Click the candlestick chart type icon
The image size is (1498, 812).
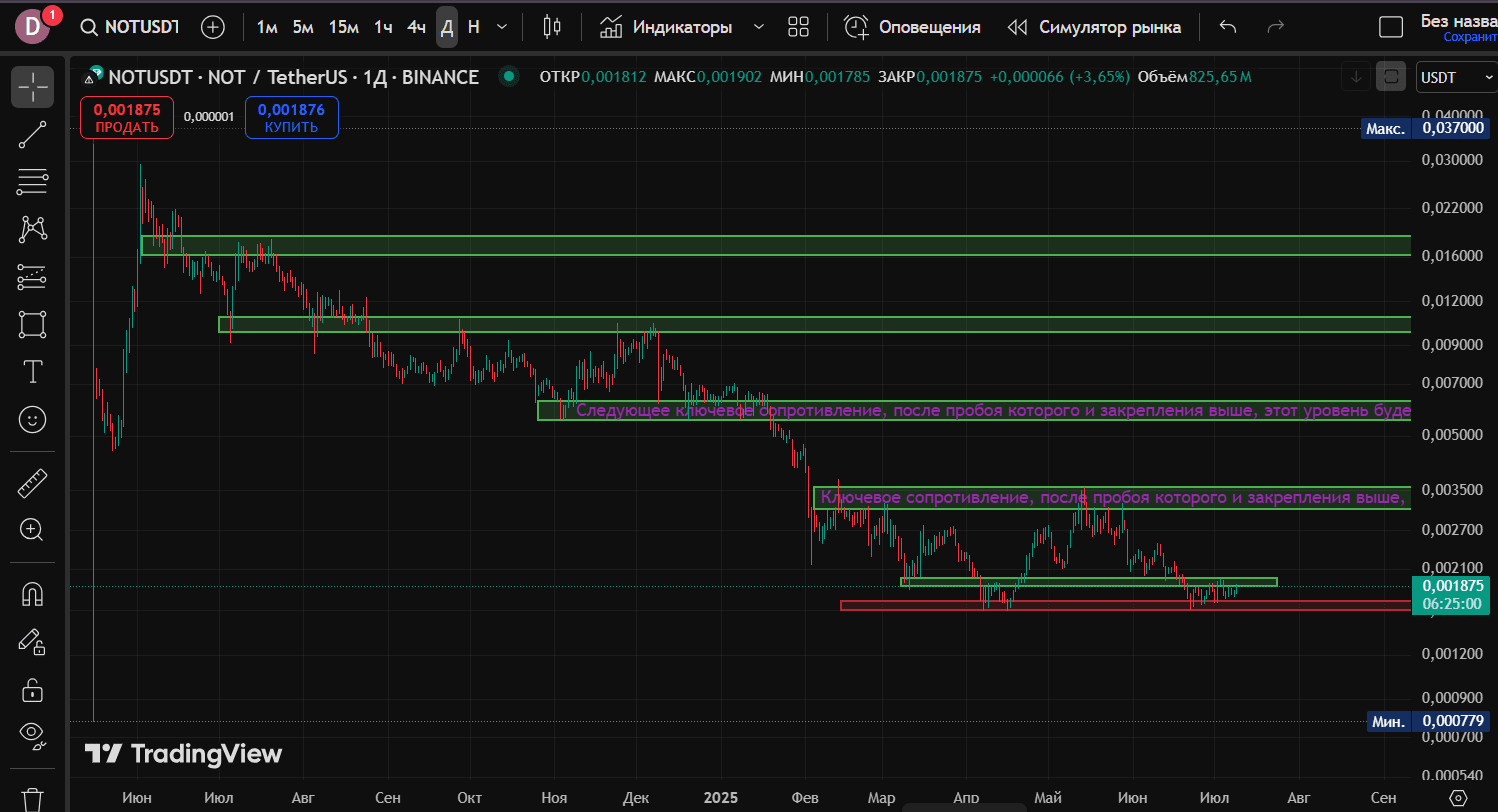[552, 27]
